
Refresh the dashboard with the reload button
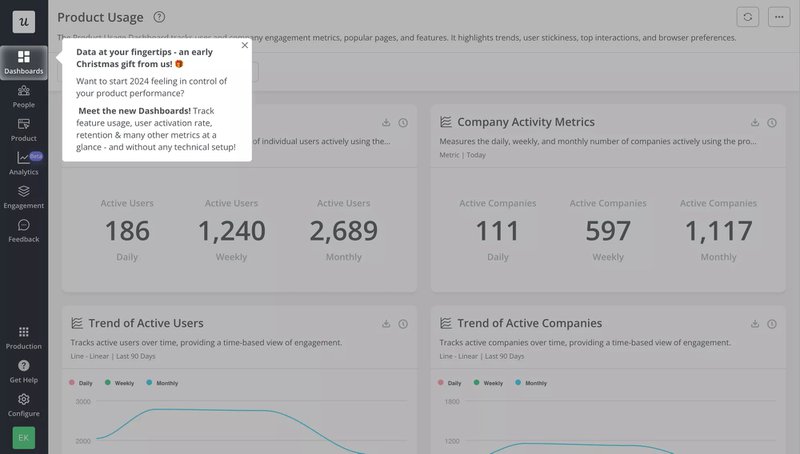747,17
